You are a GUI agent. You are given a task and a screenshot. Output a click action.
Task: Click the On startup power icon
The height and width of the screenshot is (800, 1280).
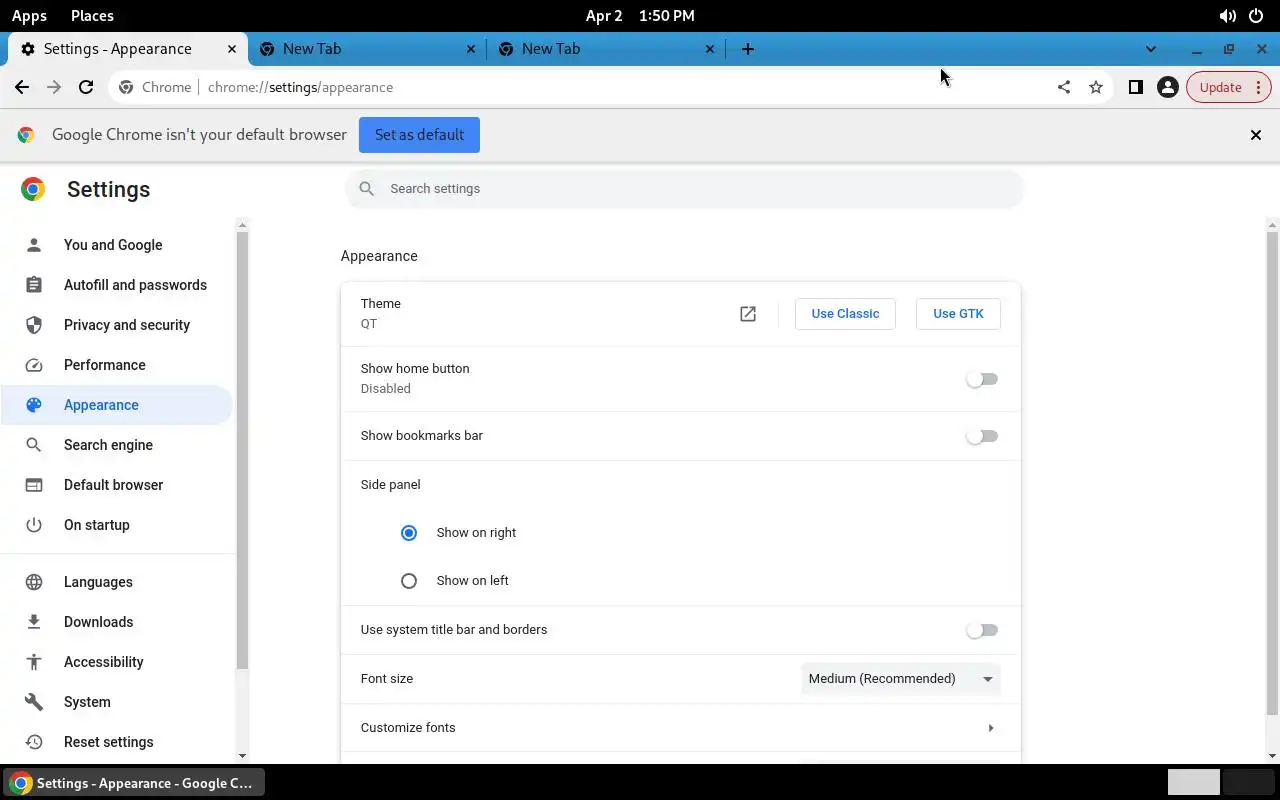pos(34,525)
